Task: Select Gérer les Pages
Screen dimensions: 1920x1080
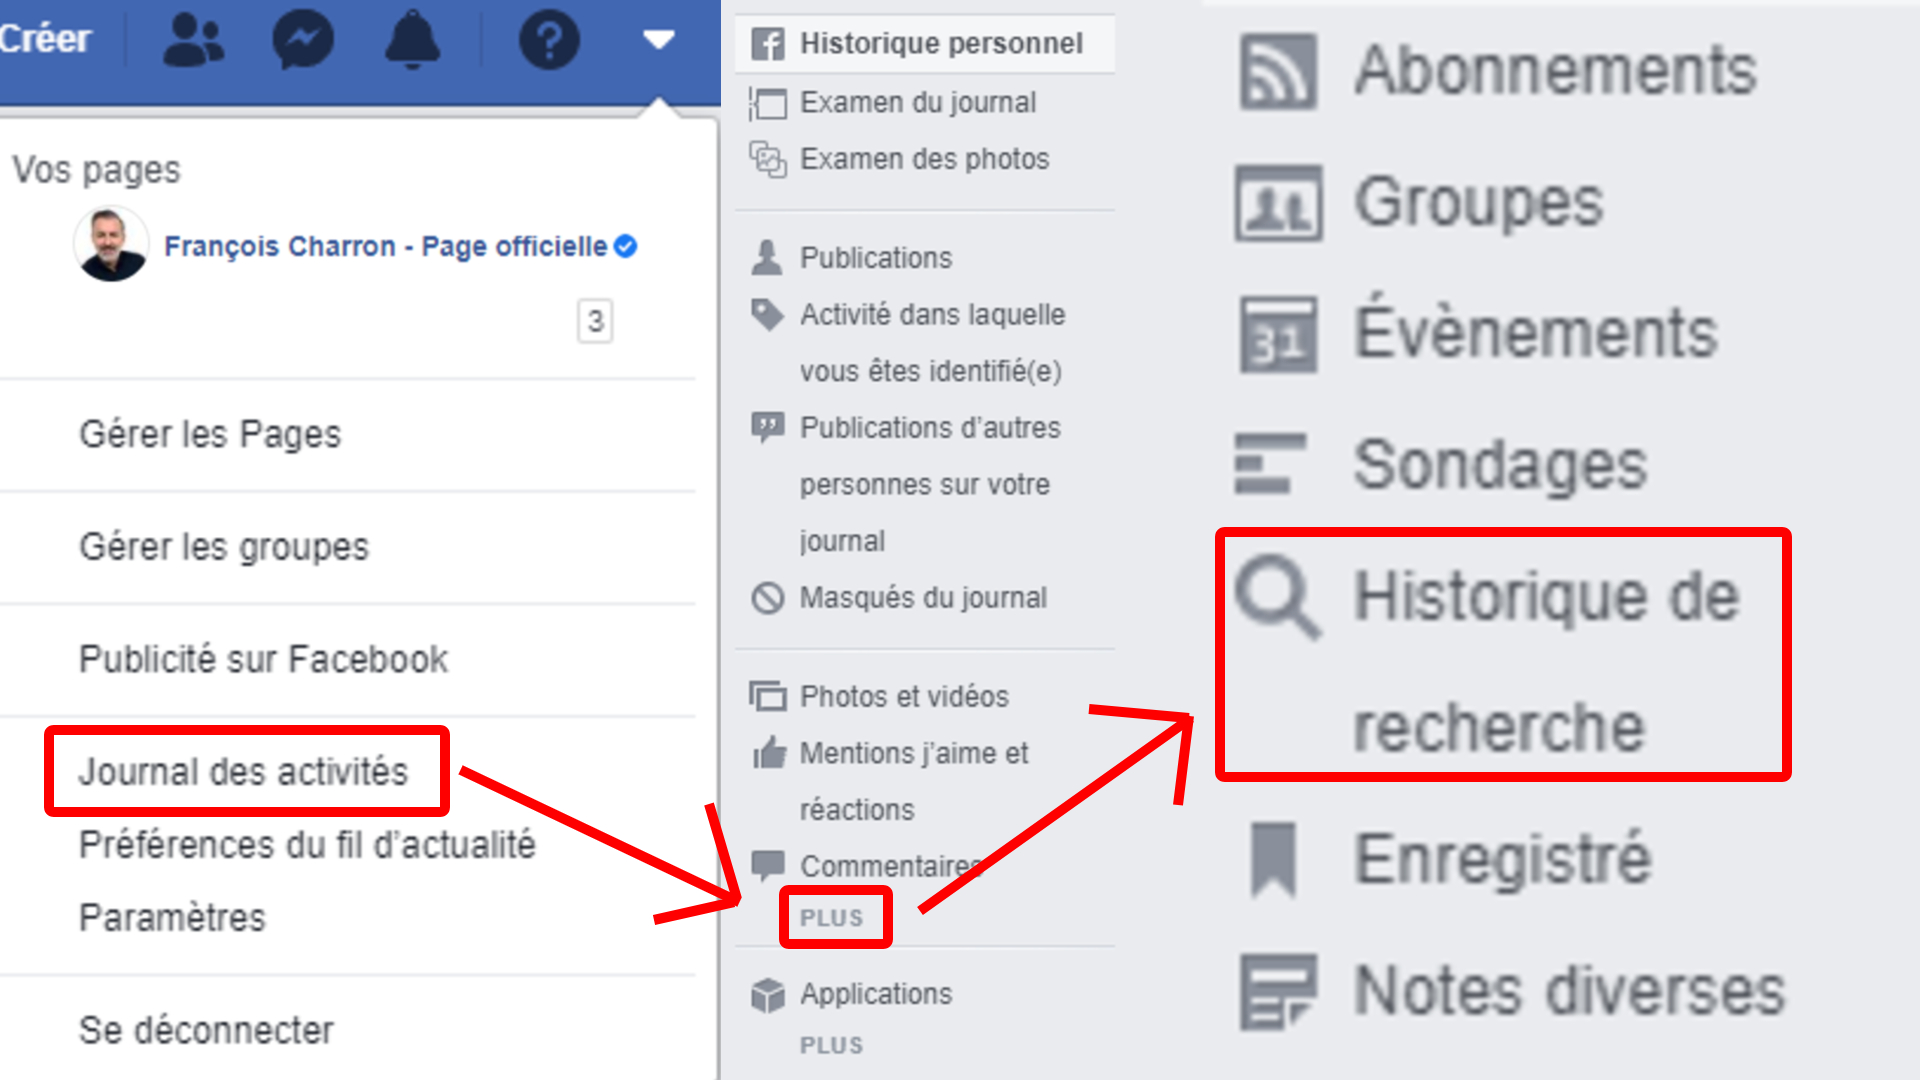Action: point(210,434)
